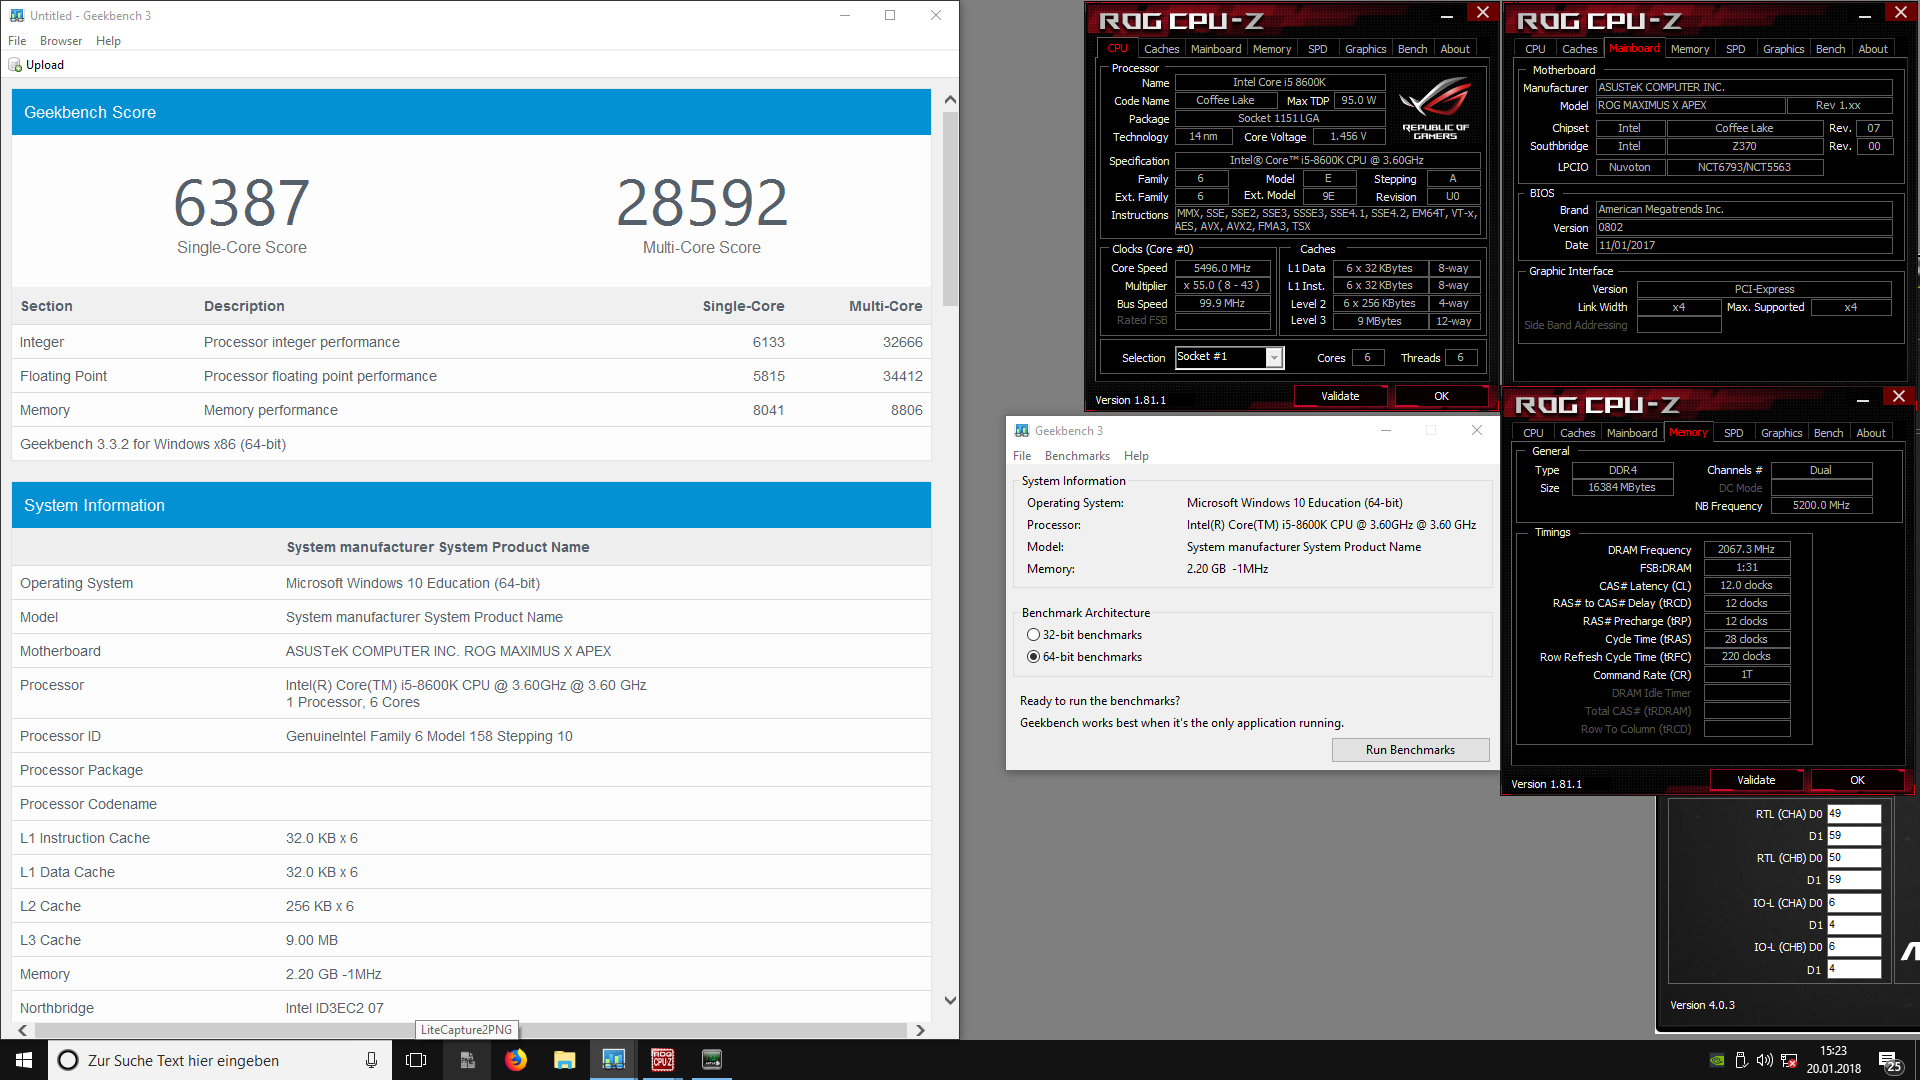This screenshot has width=1920, height=1080.
Task: Switch to CPU tab in CPU-Z Memory window
Action: click(x=1533, y=433)
